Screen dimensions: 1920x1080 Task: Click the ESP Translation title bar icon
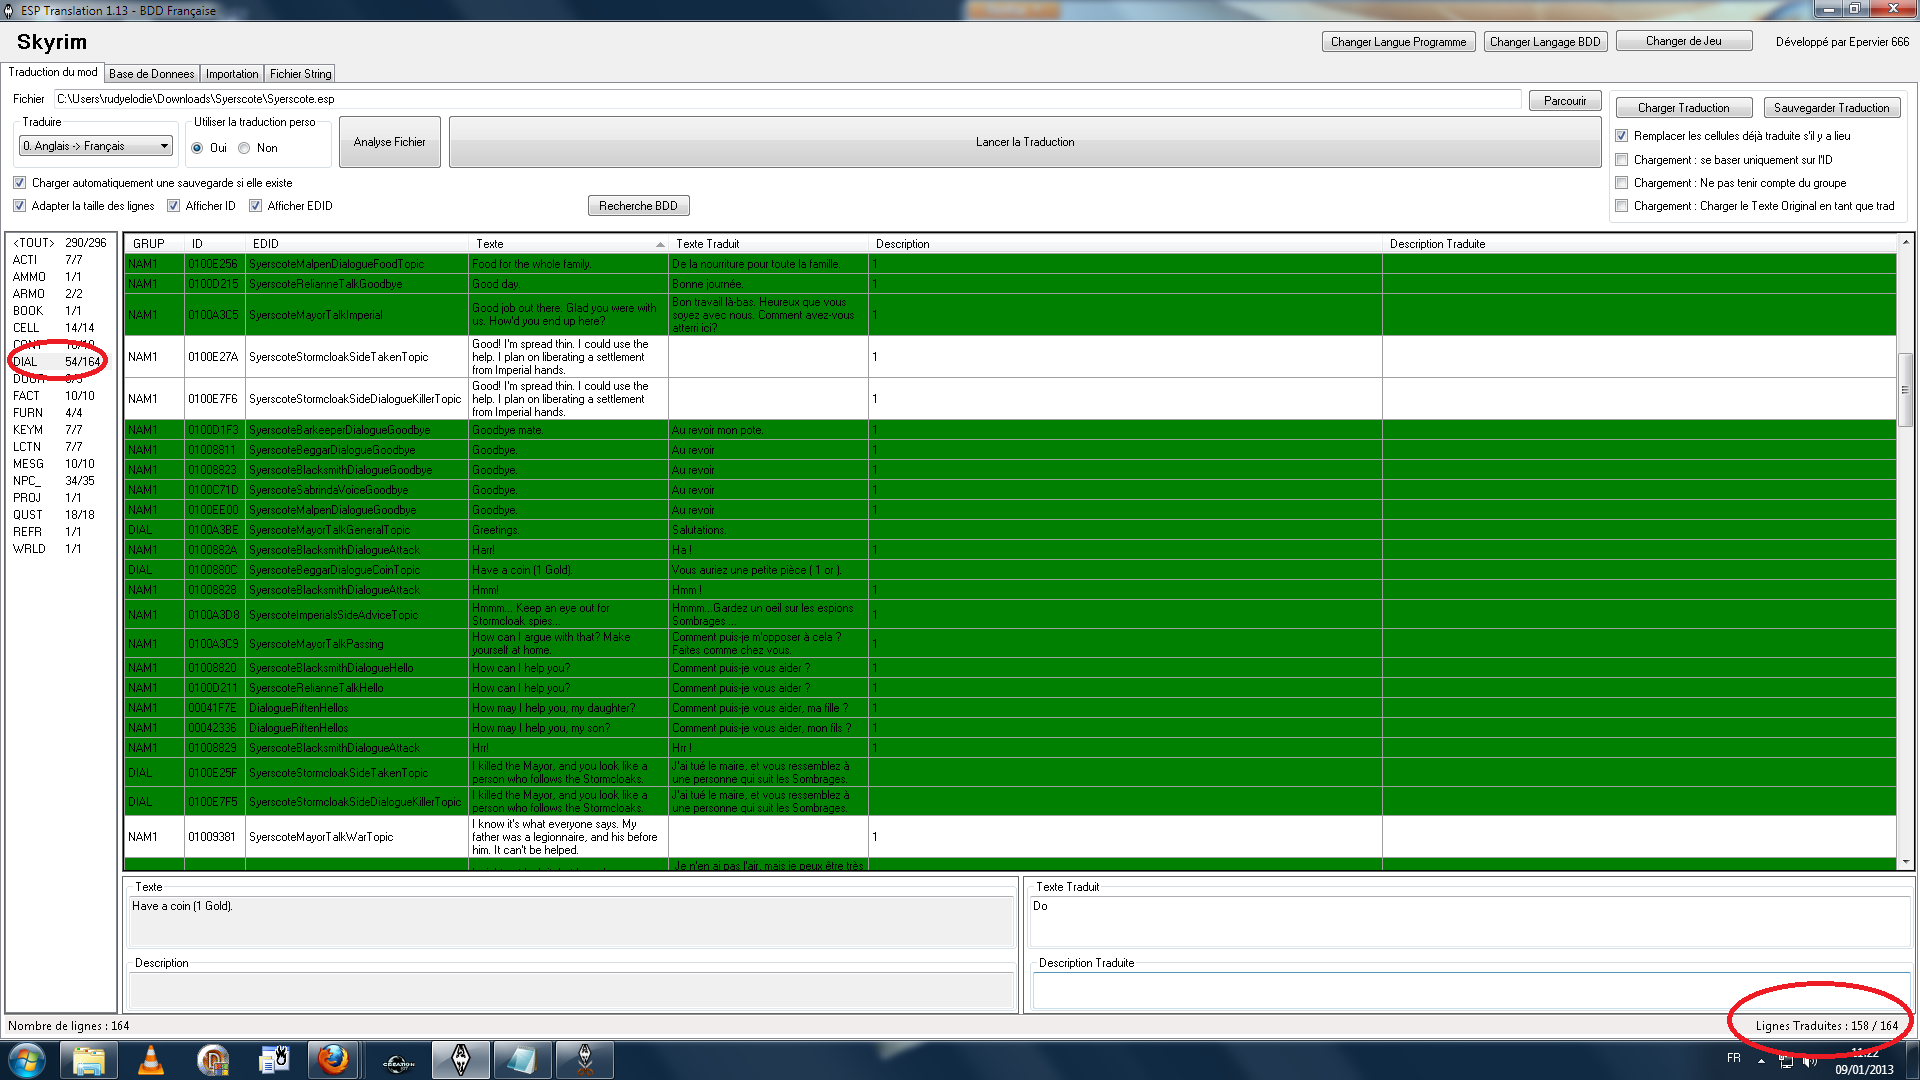coord(9,10)
